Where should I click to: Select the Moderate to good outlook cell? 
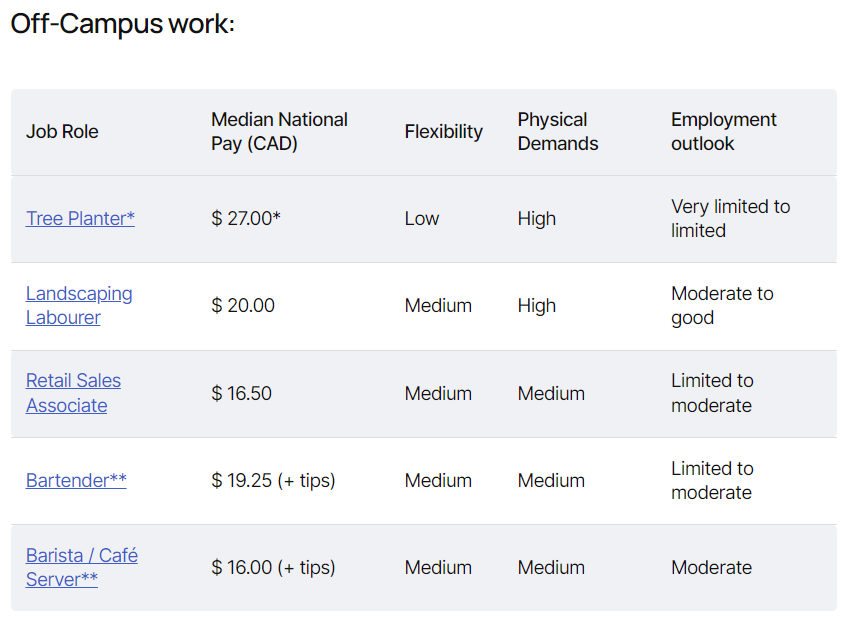(722, 305)
